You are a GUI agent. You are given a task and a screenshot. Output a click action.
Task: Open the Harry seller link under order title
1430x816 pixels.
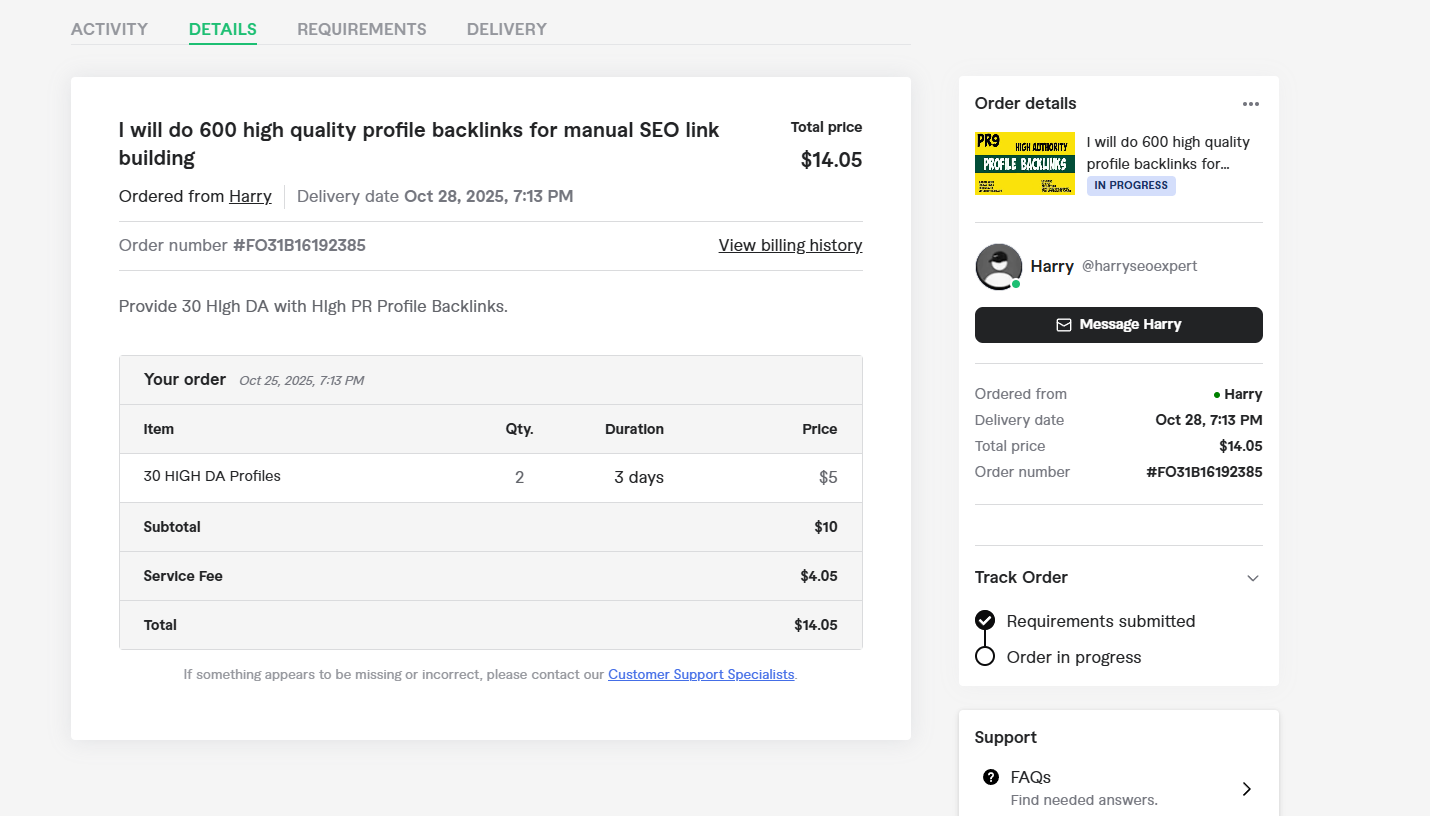click(250, 197)
